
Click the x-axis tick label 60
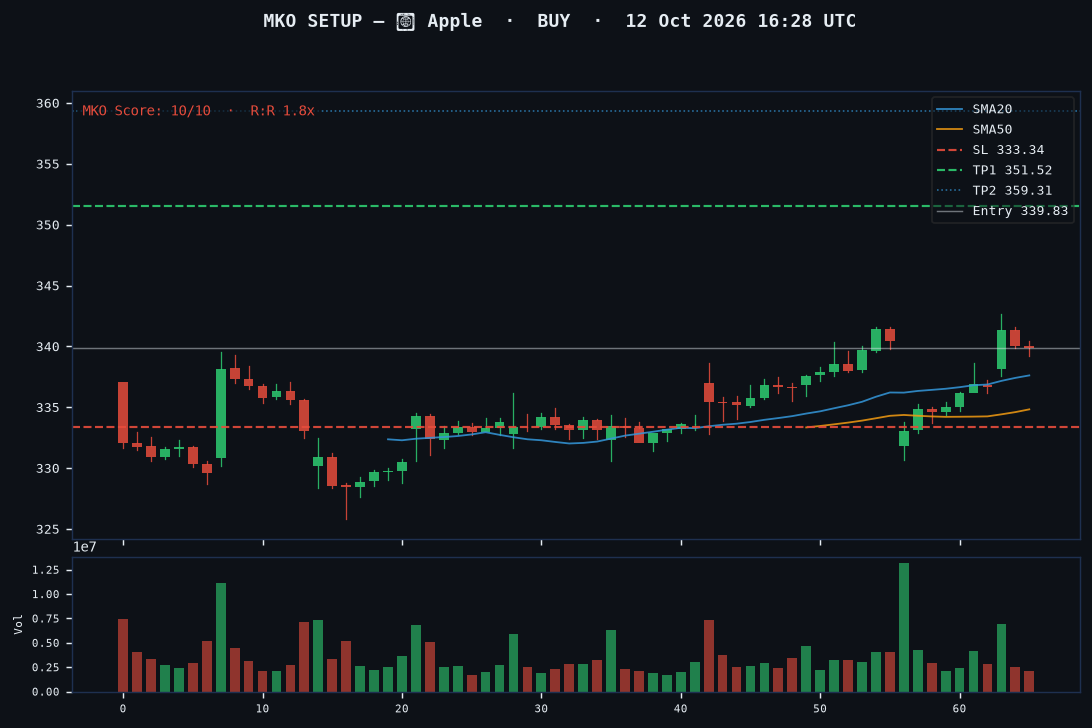point(959,708)
